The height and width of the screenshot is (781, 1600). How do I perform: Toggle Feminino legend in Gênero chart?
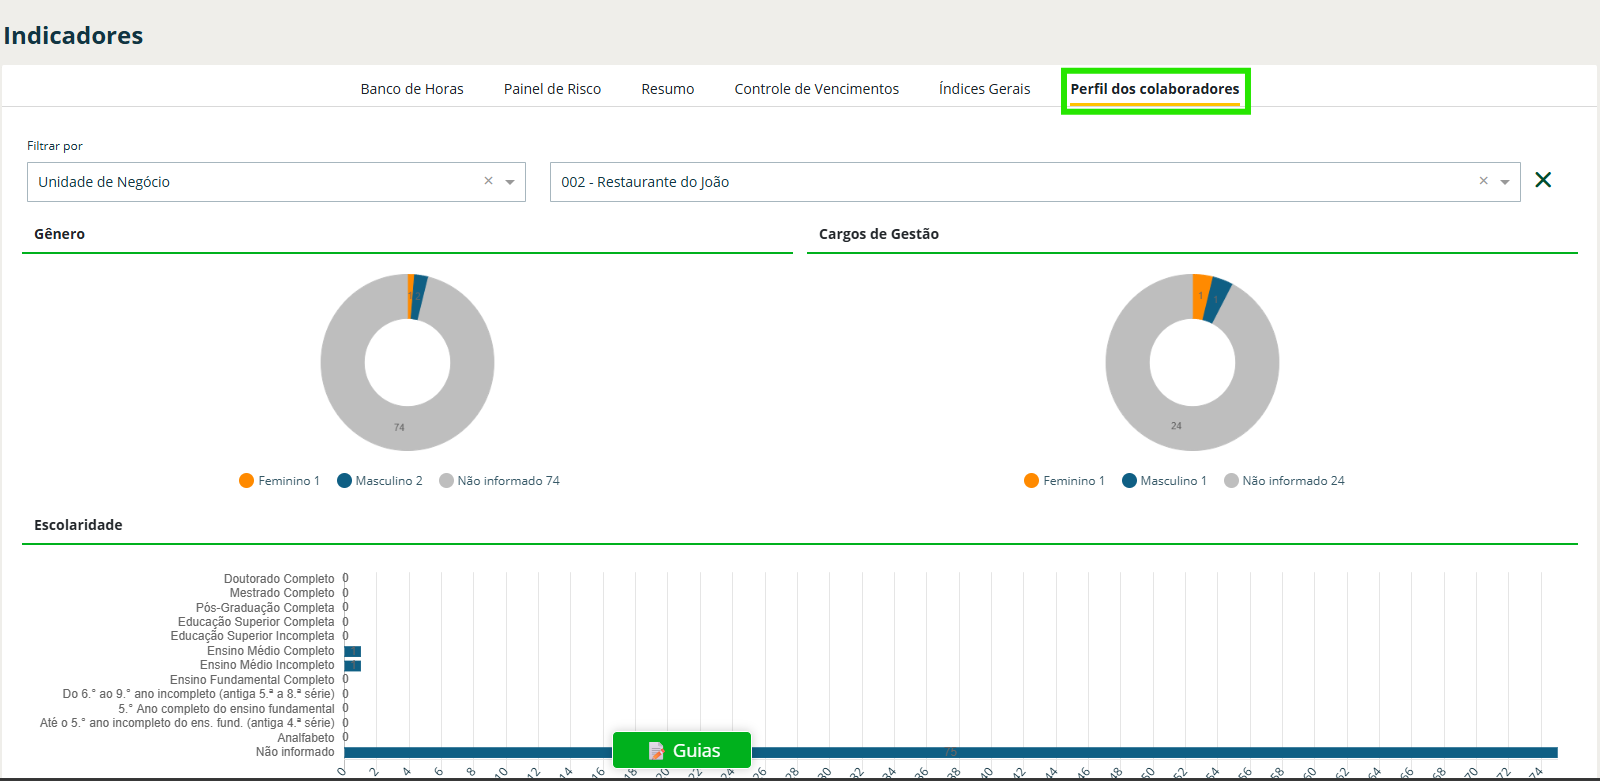[280, 481]
